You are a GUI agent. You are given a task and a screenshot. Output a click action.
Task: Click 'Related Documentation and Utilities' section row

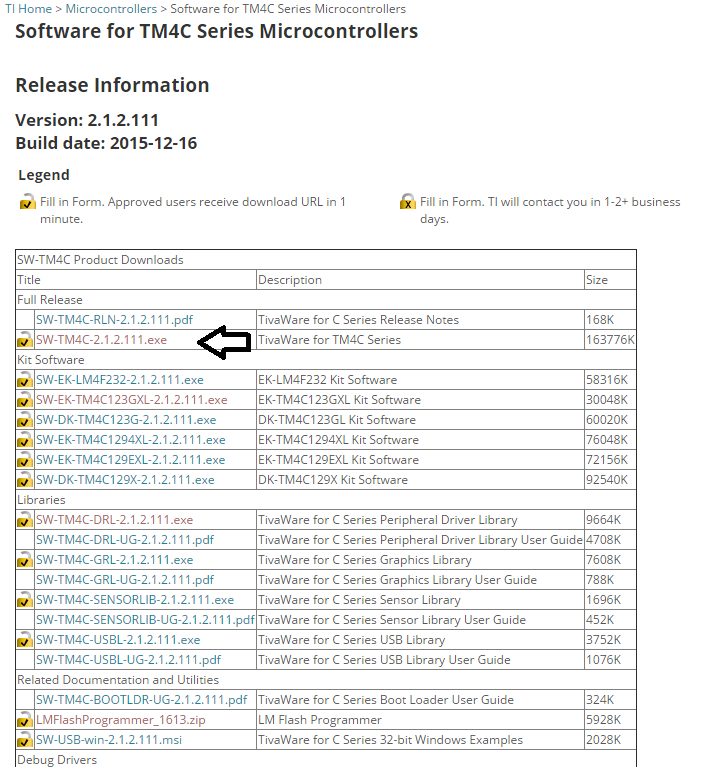pyautogui.click(x=326, y=679)
